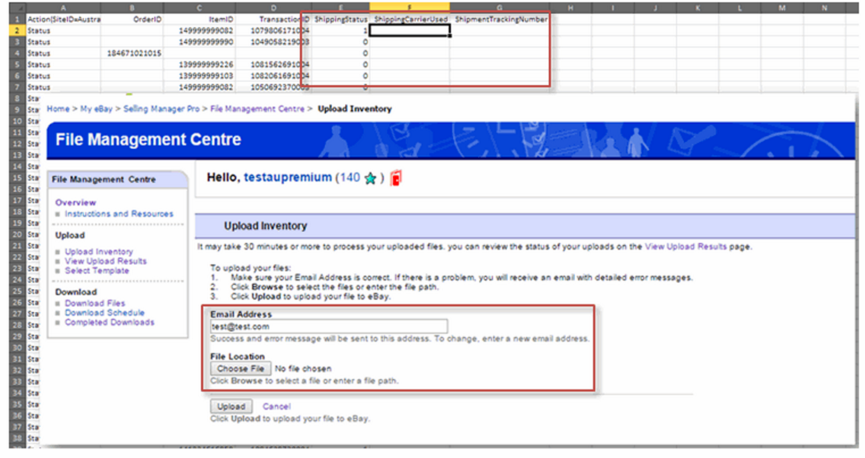
Task: Open Download Files sidebar link
Action: [95, 303]
